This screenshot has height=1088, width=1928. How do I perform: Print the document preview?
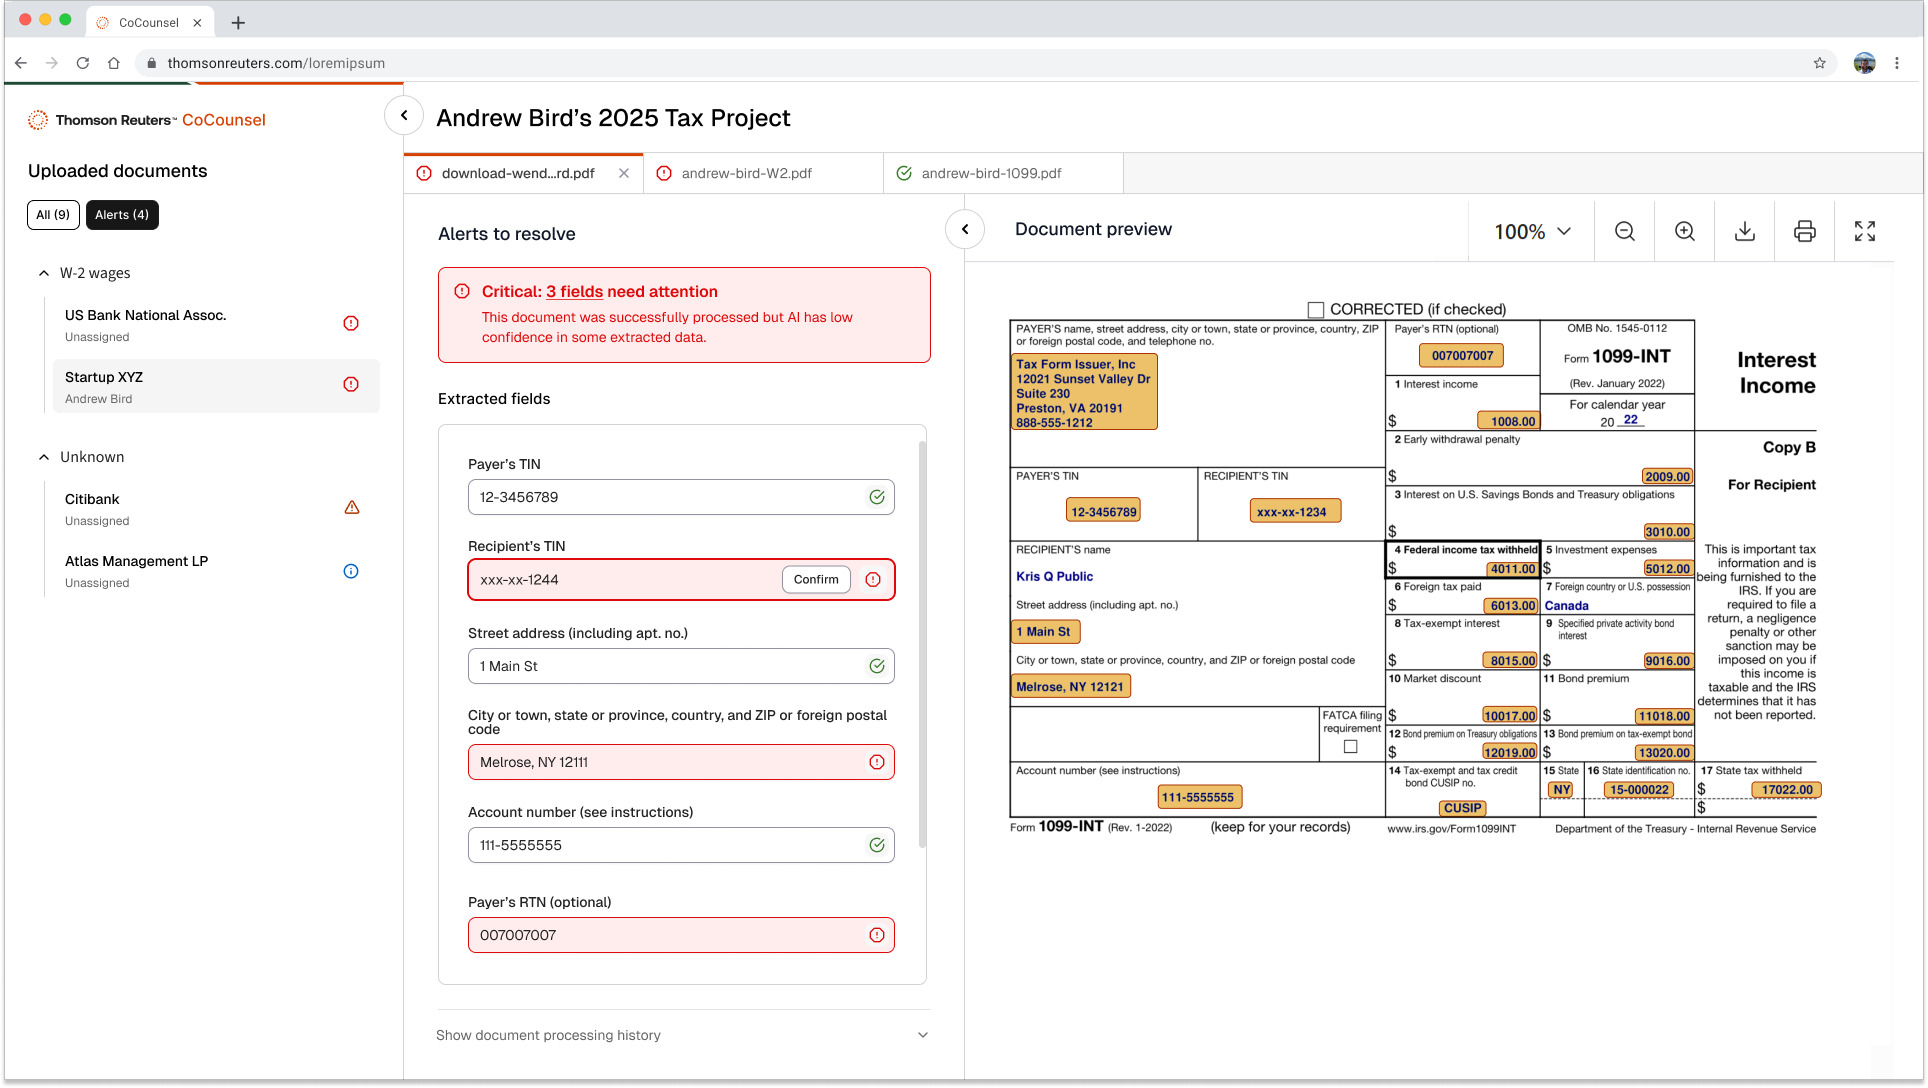(x=1805, y=231)
